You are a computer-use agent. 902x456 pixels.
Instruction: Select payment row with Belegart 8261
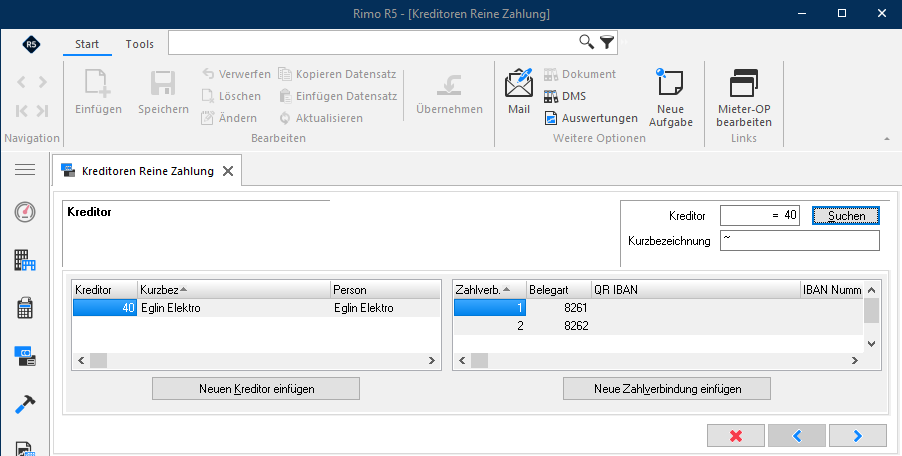658,308
